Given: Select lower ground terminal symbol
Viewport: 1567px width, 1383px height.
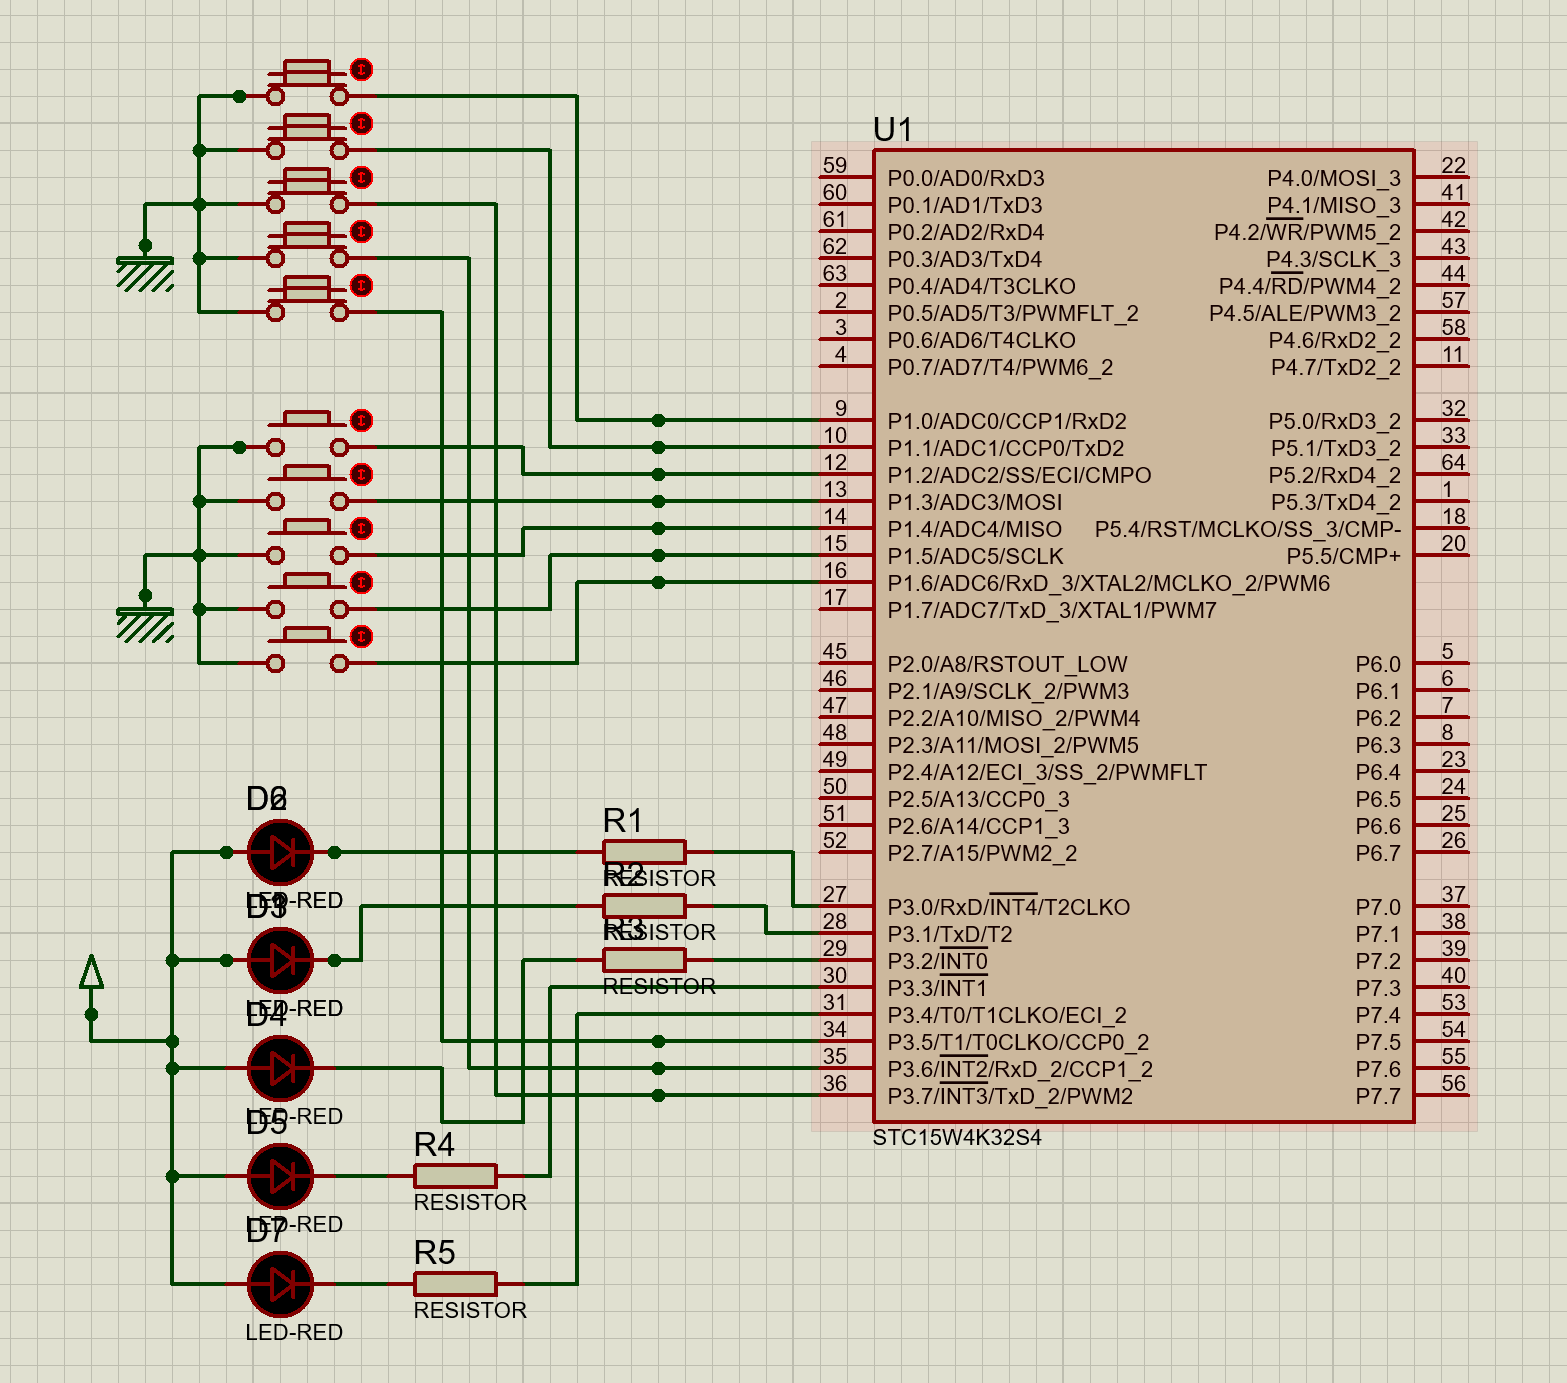Looking at the screenshot, I should (145, 624).
